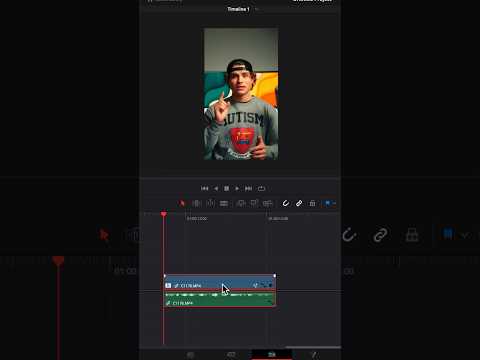
Task: Select the blue video clip on timeline
Action: 220,282
